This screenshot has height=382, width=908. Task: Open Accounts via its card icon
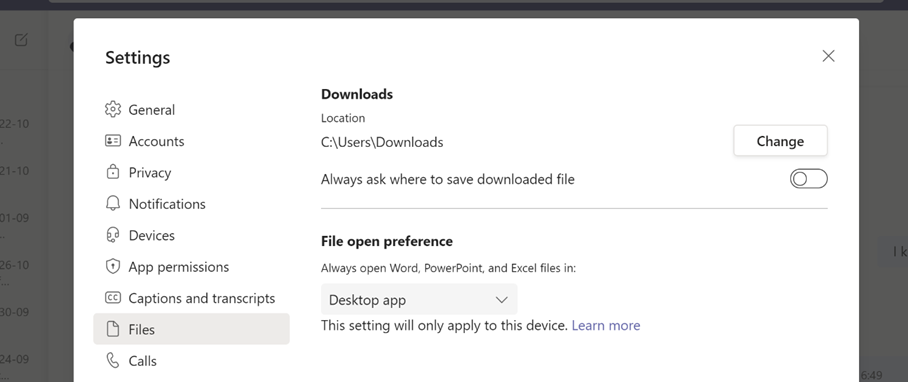[x=112, y=141]
